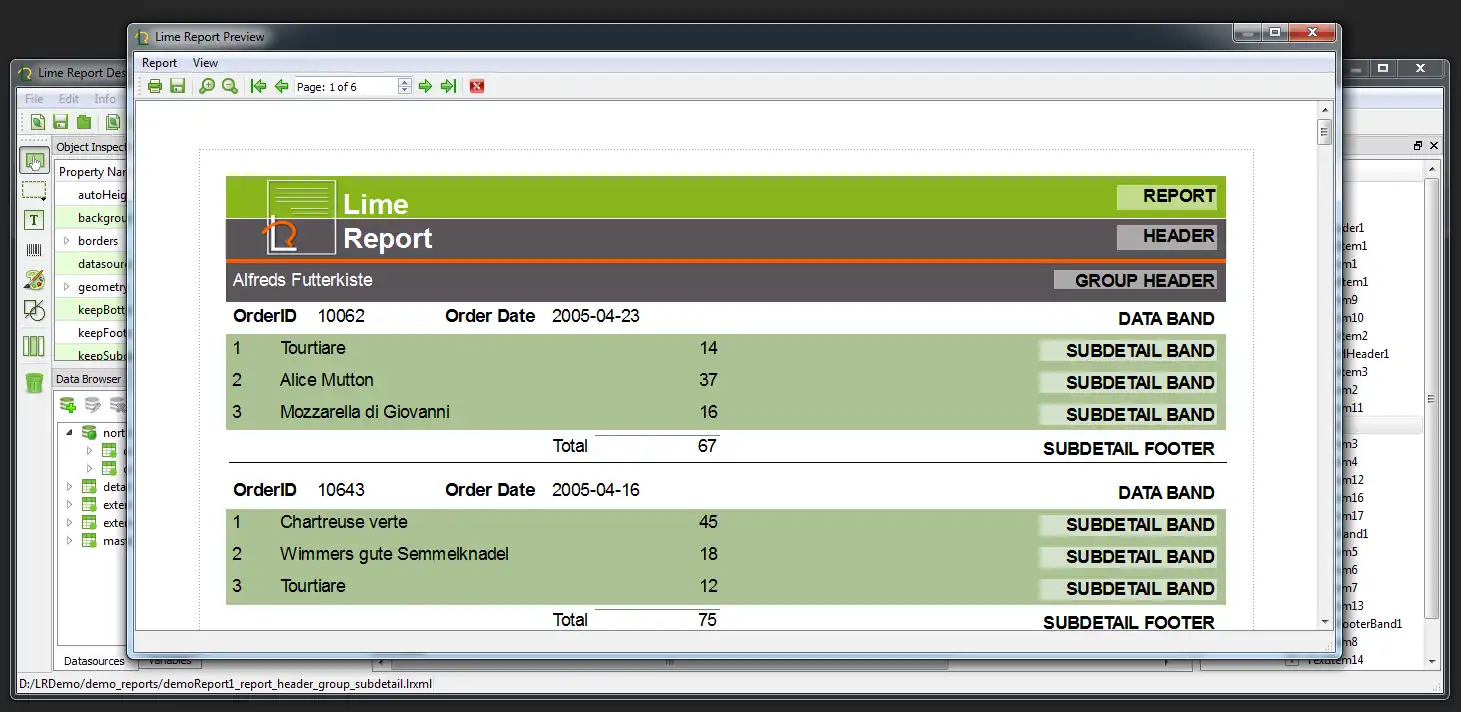Increase the page number with the spinner up arrow
Screen dimensions: 1461x712
(405, 82)
